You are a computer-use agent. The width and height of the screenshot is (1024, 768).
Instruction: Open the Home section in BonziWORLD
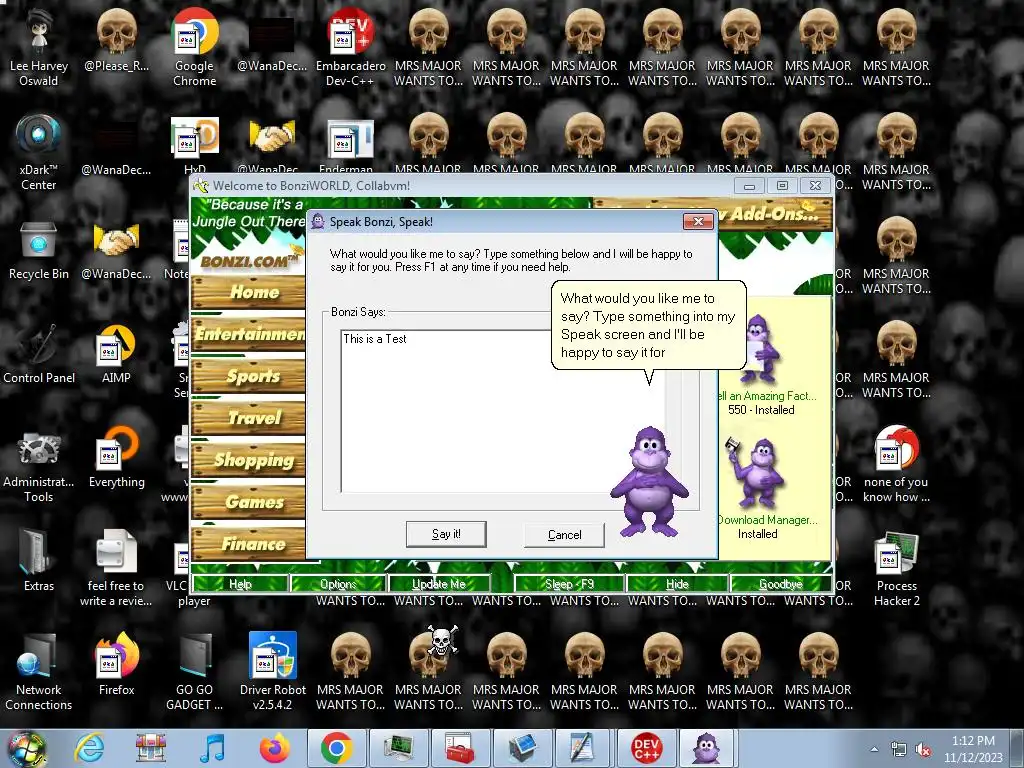coord(248,292)
